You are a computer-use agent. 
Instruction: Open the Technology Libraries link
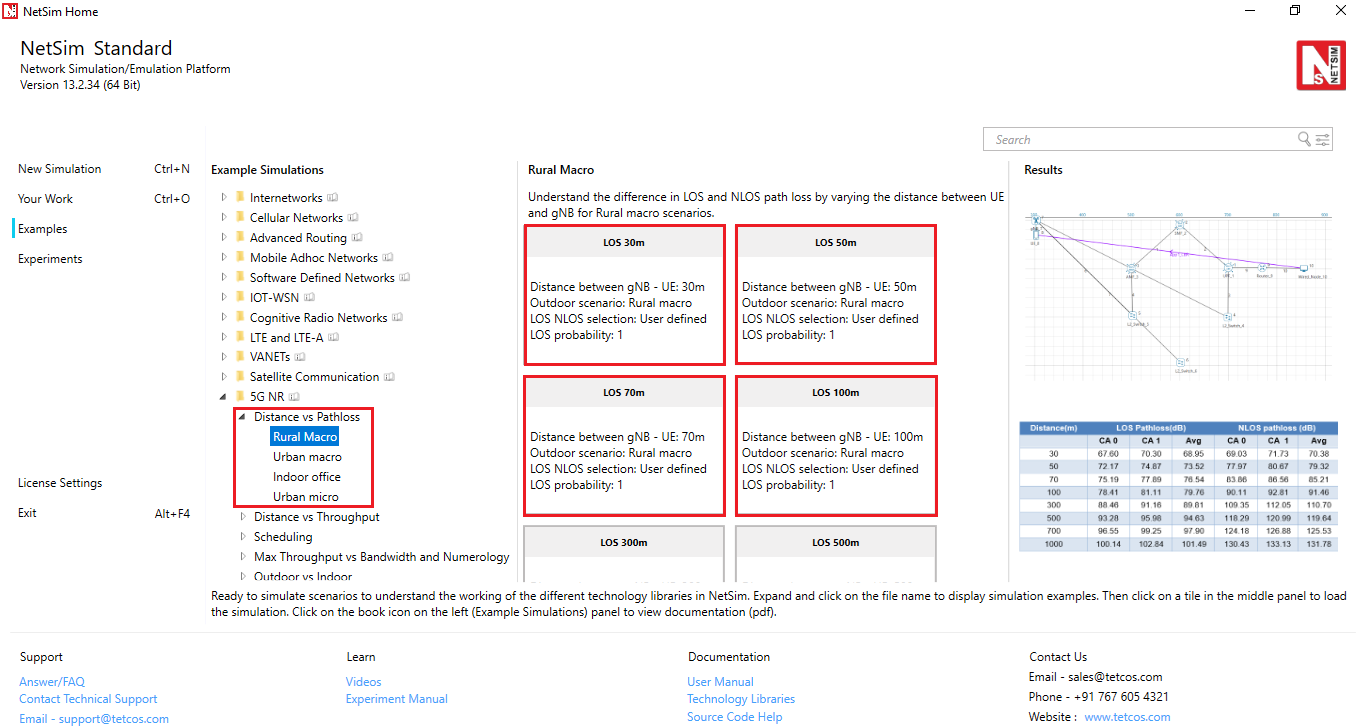click(741, 699)
